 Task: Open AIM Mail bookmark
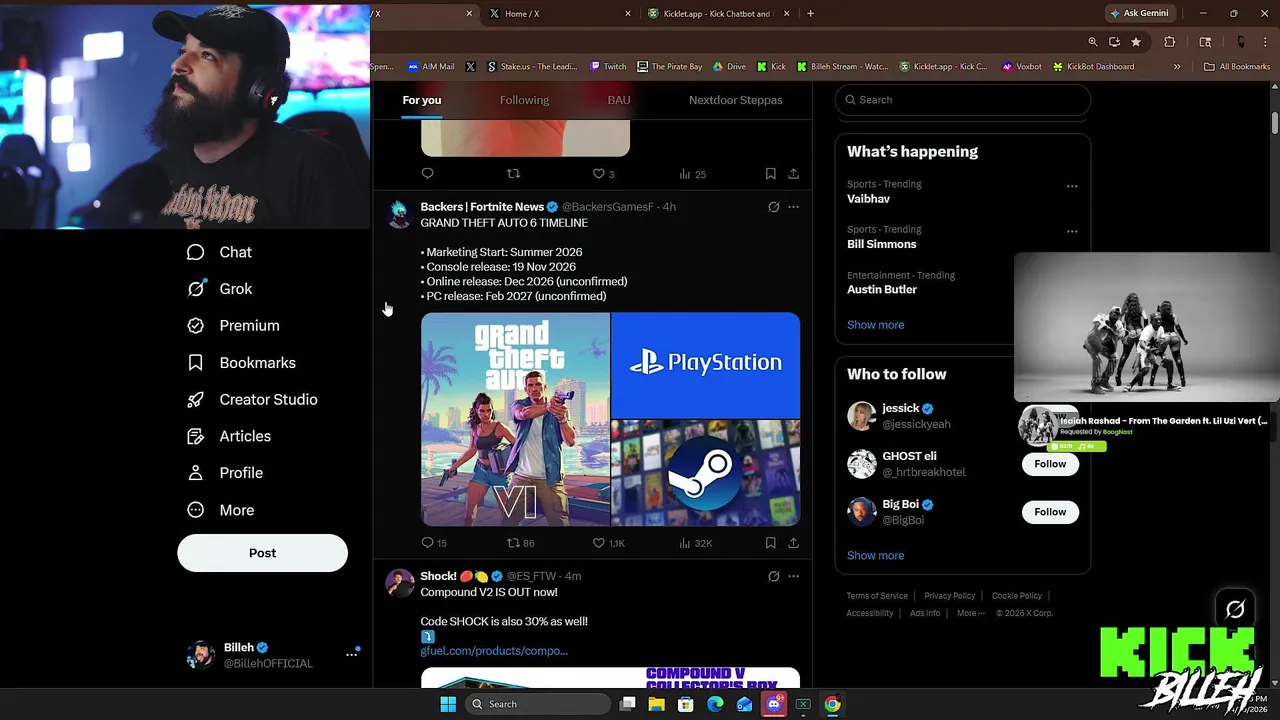click(x=431, y=67)
